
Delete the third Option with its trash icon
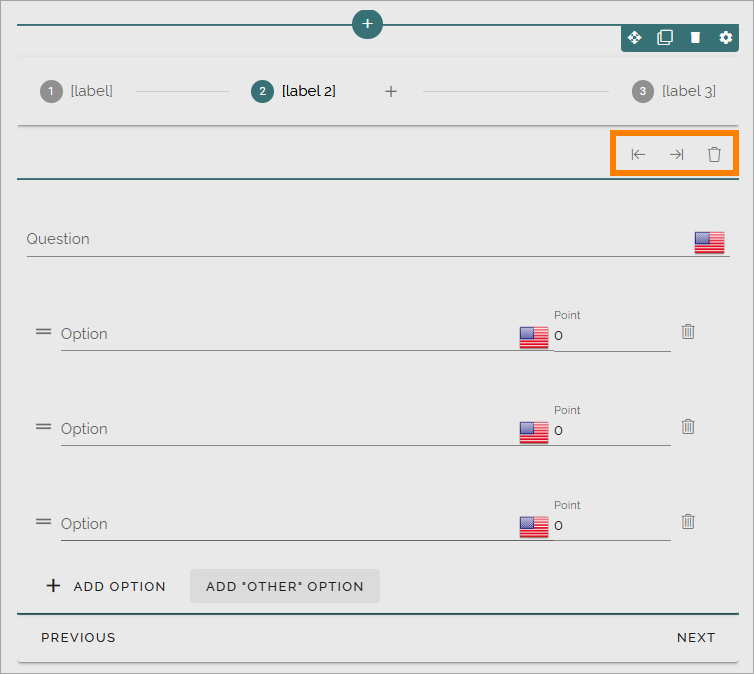[688, 522]
